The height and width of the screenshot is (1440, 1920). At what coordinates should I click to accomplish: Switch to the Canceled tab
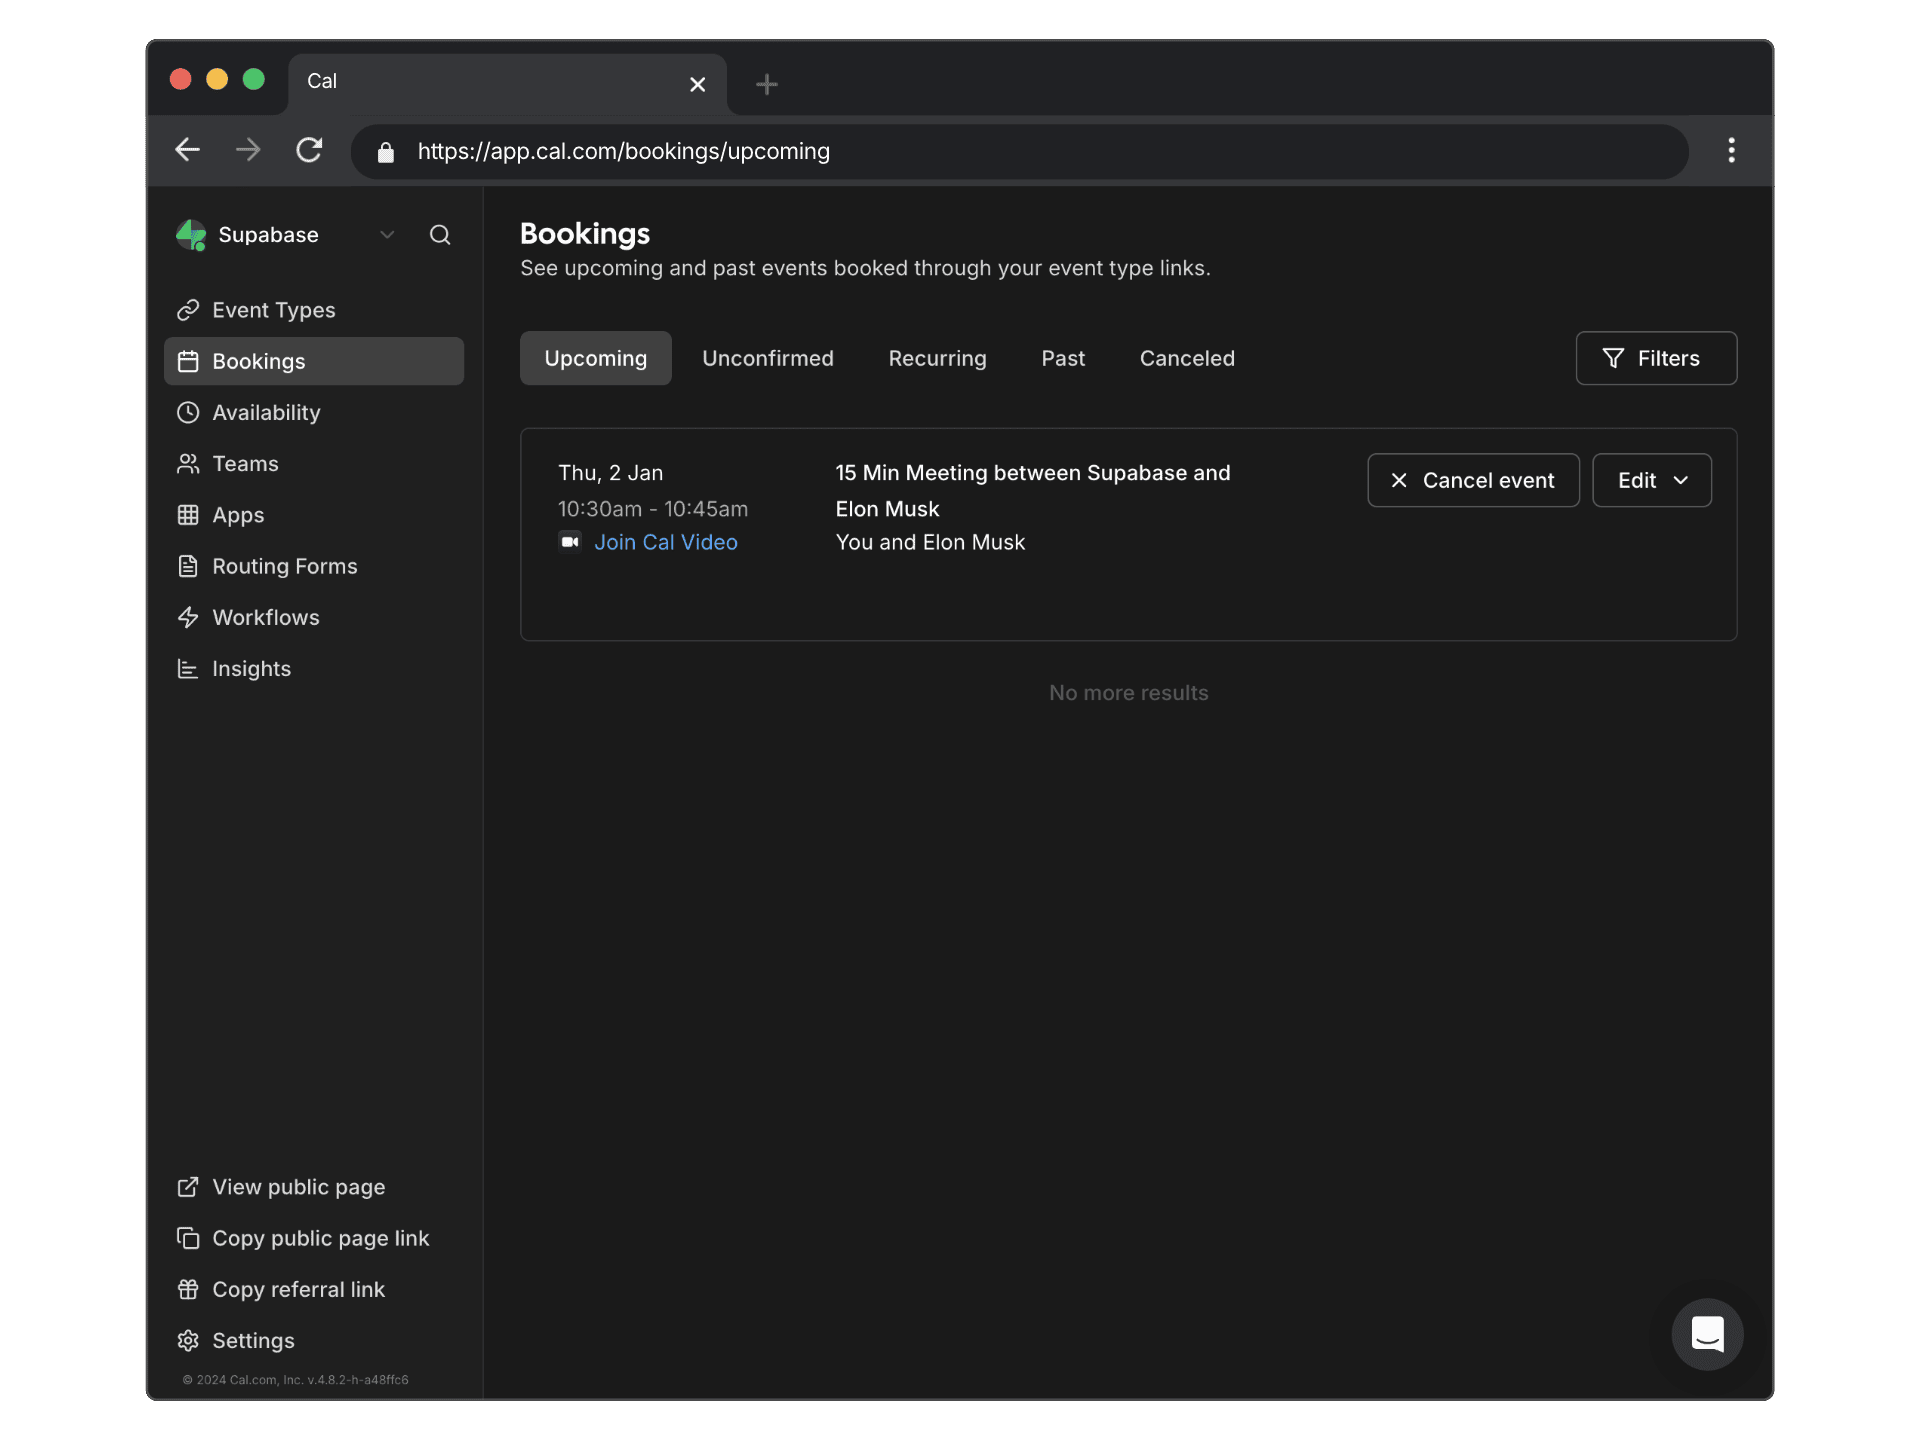tap(1187, 358)
